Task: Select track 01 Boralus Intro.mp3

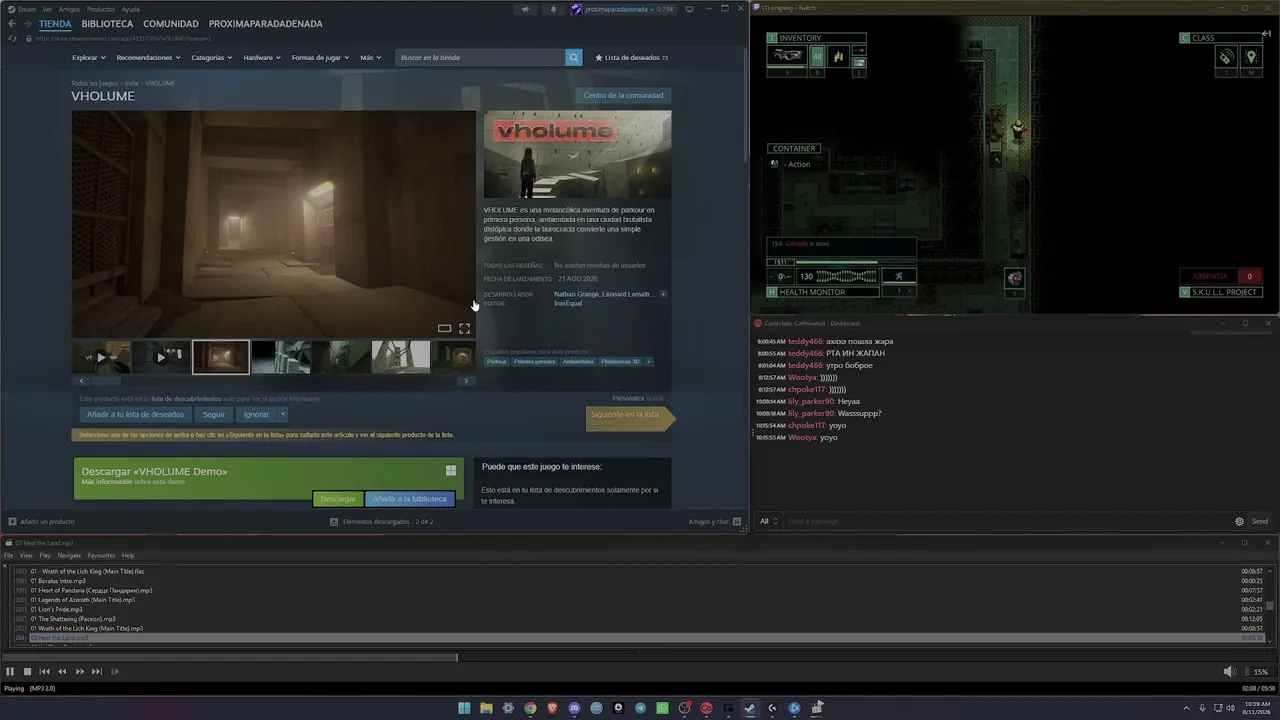Action: 58,581
